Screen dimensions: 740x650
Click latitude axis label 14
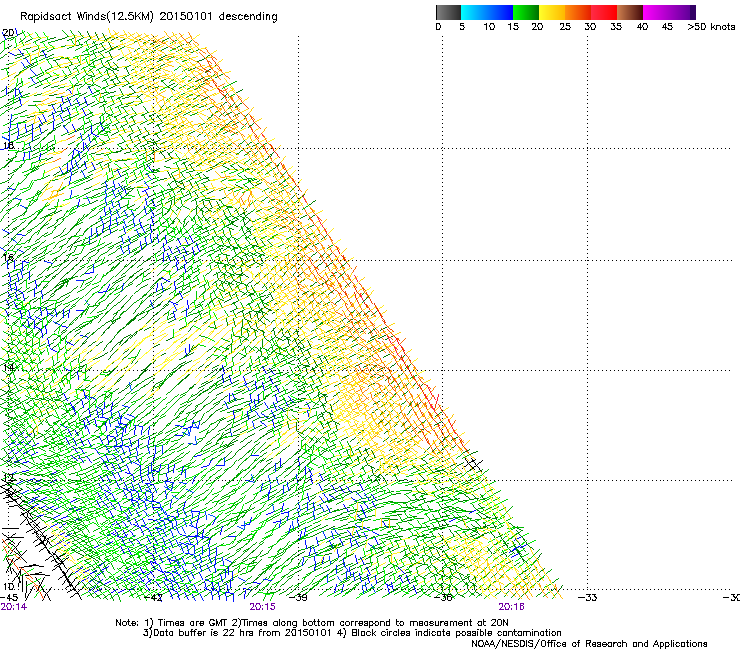[8, 367]
